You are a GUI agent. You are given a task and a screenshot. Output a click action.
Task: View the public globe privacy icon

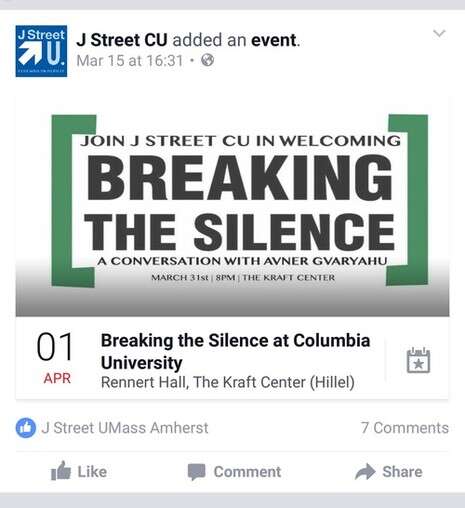pos(207,60)
